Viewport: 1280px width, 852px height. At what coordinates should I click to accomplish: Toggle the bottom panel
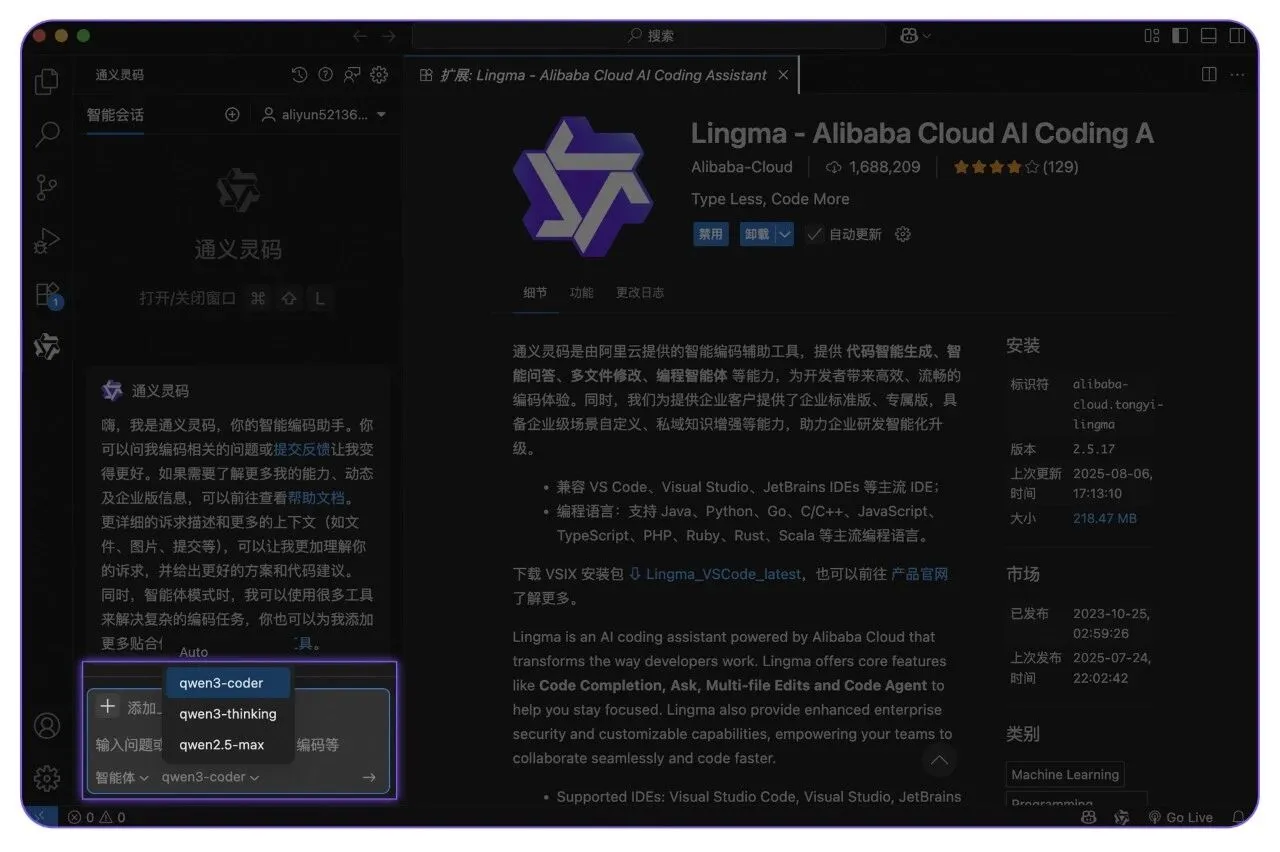[1209, 36]
